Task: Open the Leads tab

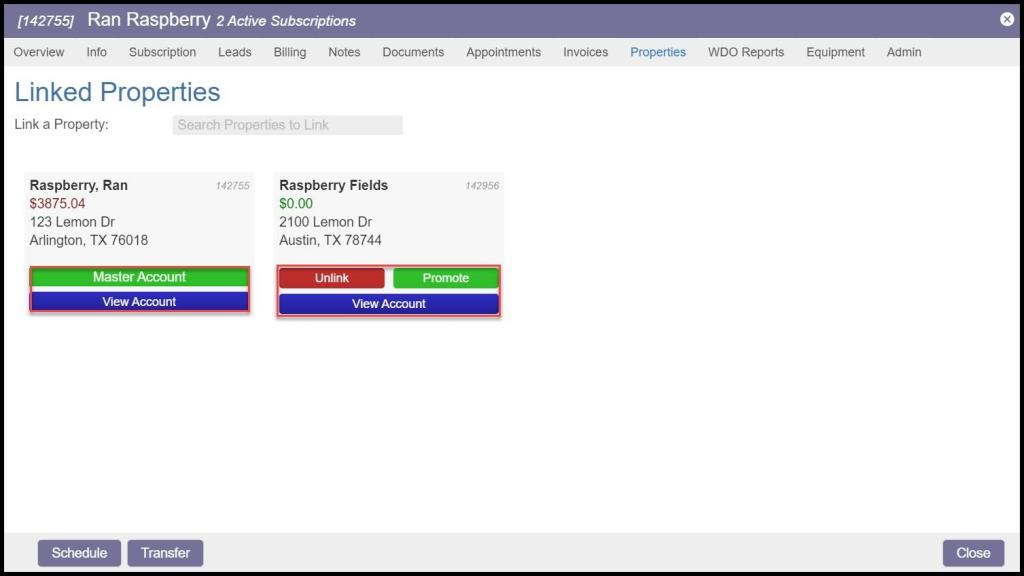Action: pyautogui.click(x=235, y=52)
